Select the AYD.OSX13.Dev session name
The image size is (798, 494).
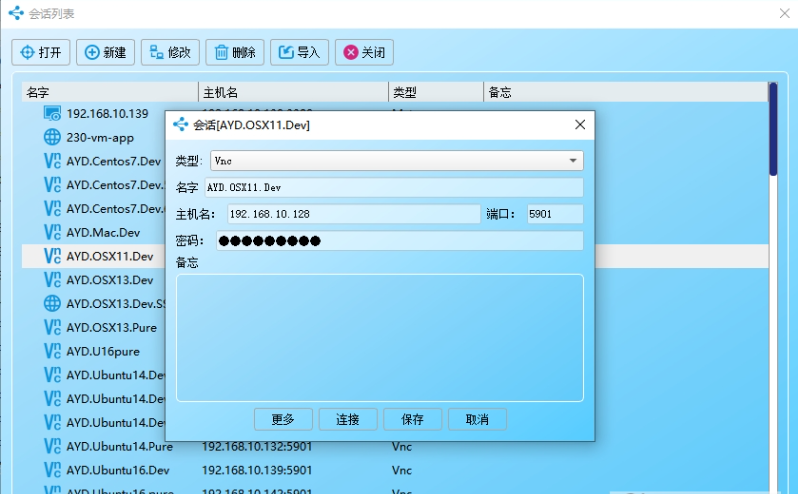(110, 280)
